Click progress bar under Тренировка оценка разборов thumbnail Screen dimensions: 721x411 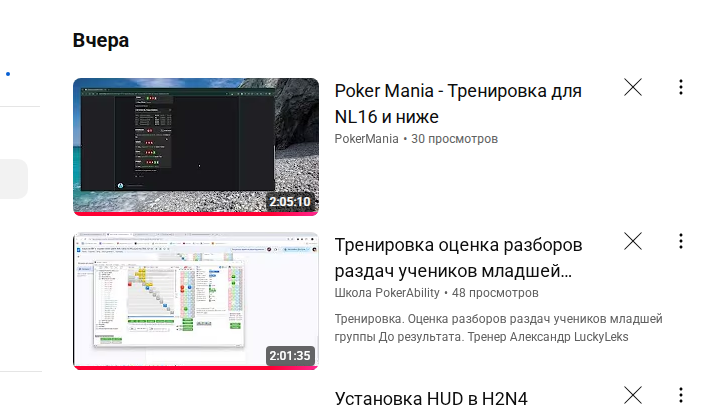196,367
